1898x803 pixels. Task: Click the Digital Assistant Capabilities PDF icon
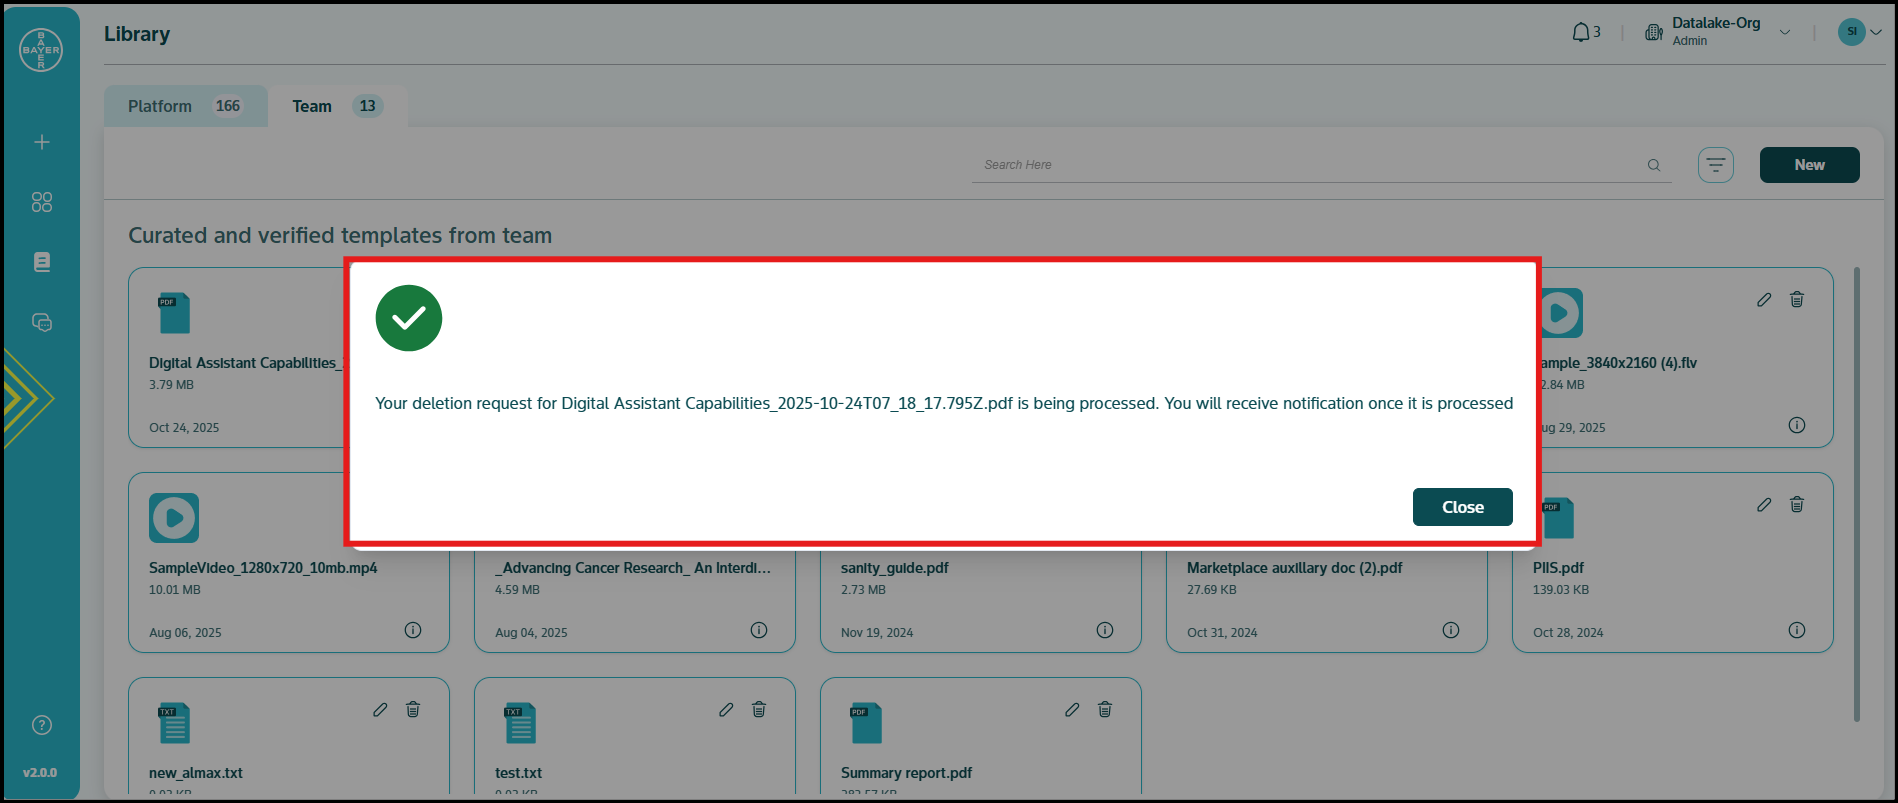tap(174, 313)
